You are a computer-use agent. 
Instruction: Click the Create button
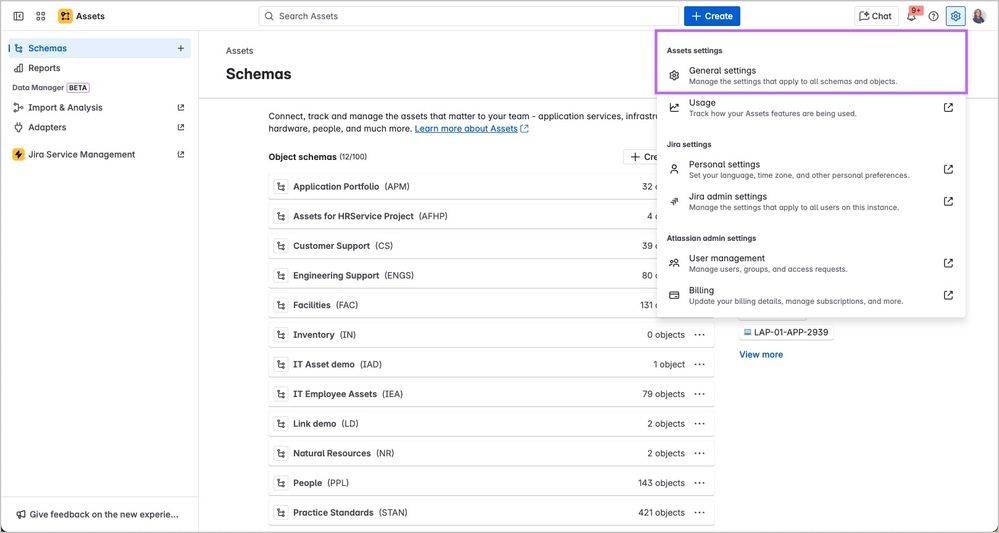coord(712,16)
